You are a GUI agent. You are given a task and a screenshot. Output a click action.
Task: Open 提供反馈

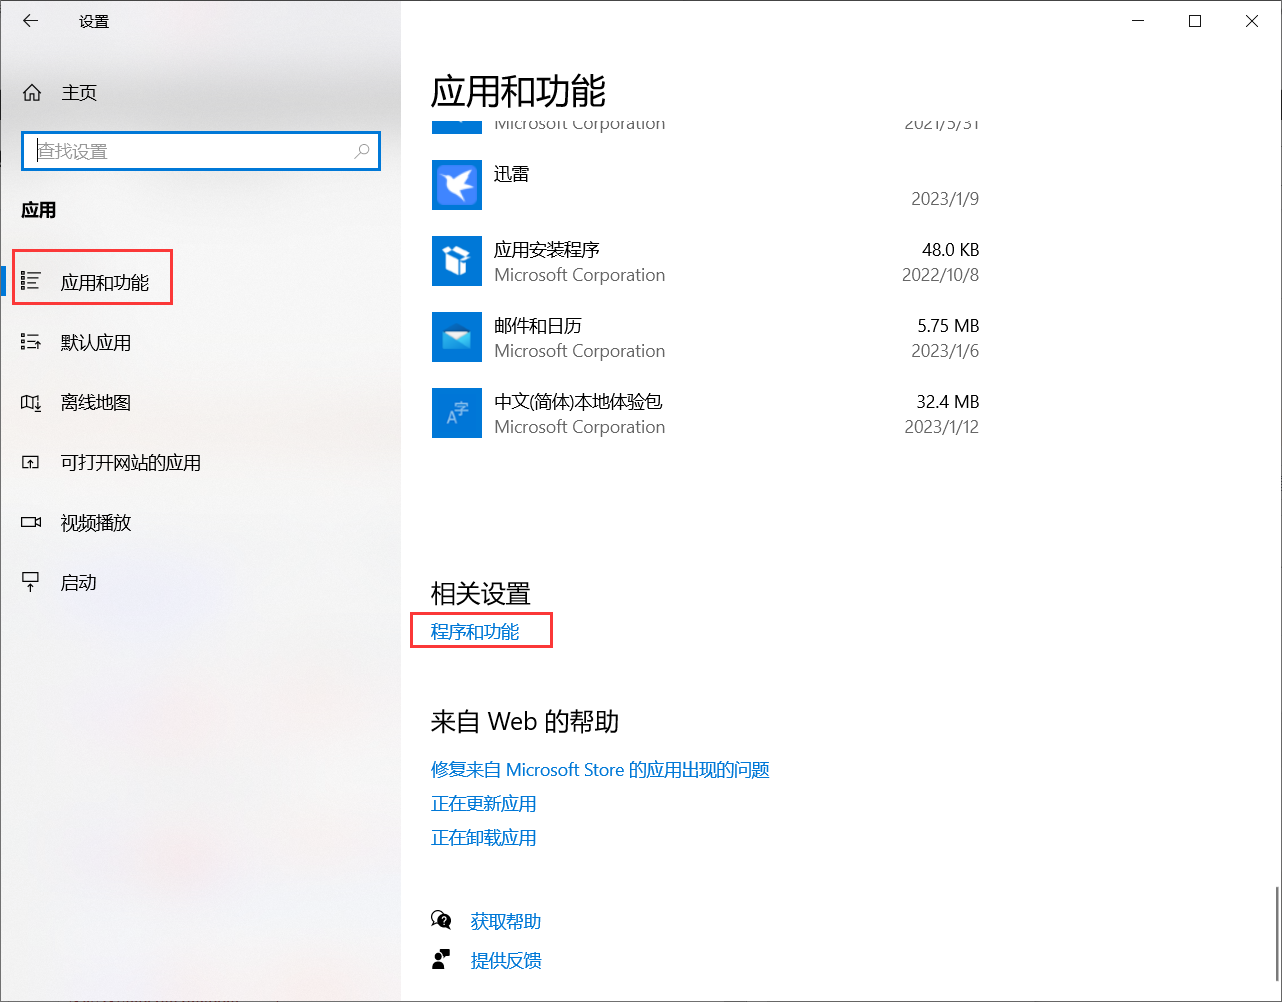pyautogui.click(x=506, y=960)
